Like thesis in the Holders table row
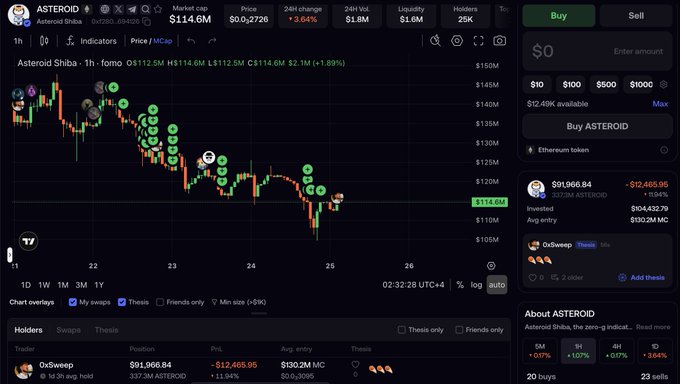Viewport: 680px width, 384px height. [x=355, y=365]
